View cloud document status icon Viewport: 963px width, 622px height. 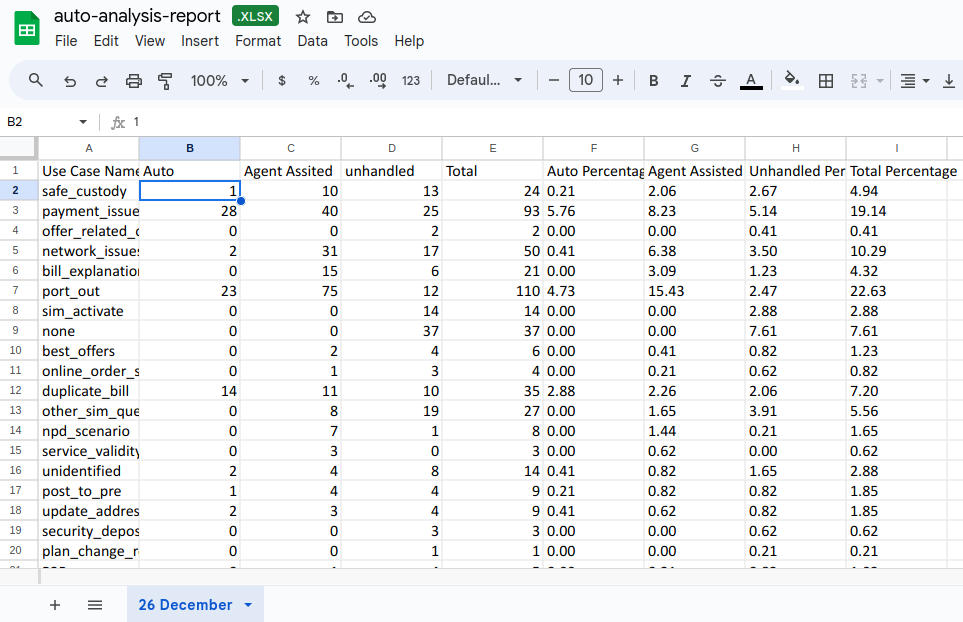point(367,17)
